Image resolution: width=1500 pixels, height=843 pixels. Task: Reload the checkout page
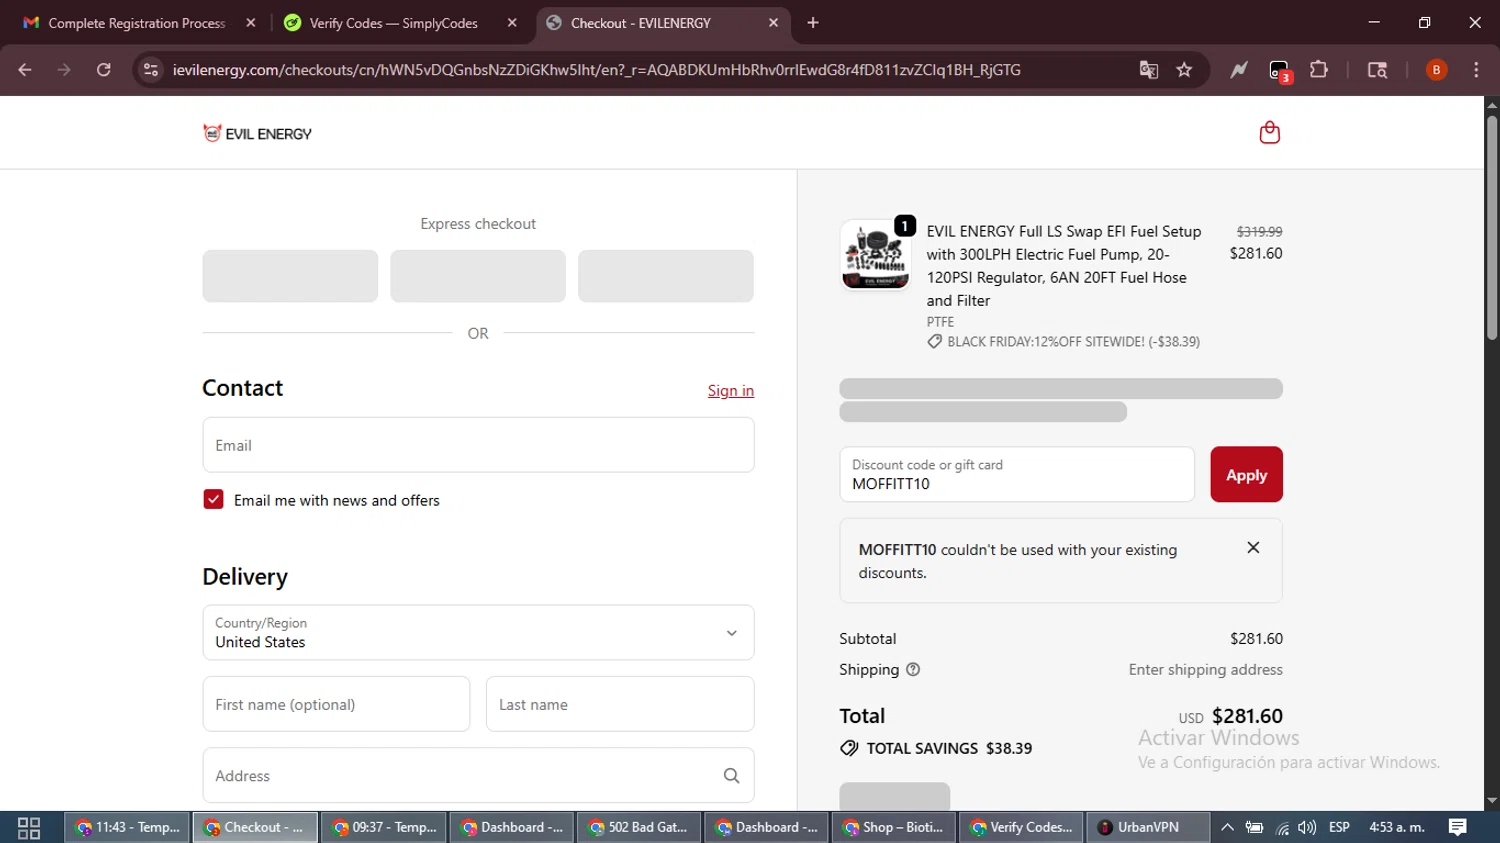pos(103,70)
